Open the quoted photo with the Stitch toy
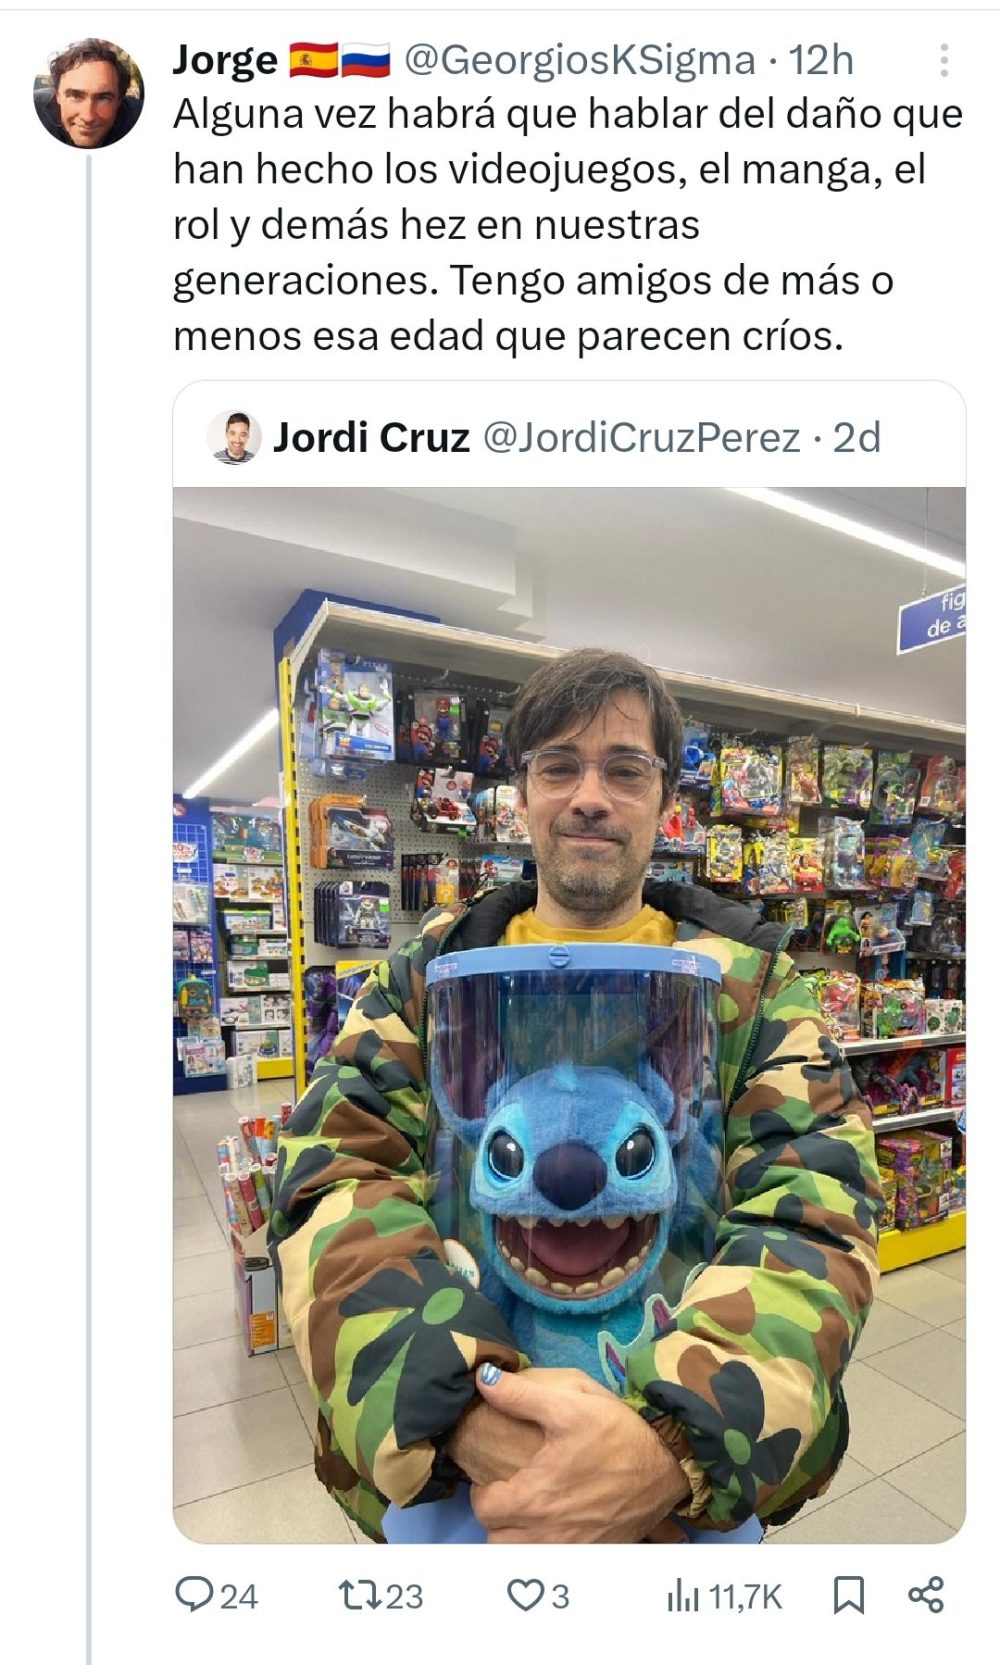This screenshot has width=1000, height=1665. coord(569,1014)
